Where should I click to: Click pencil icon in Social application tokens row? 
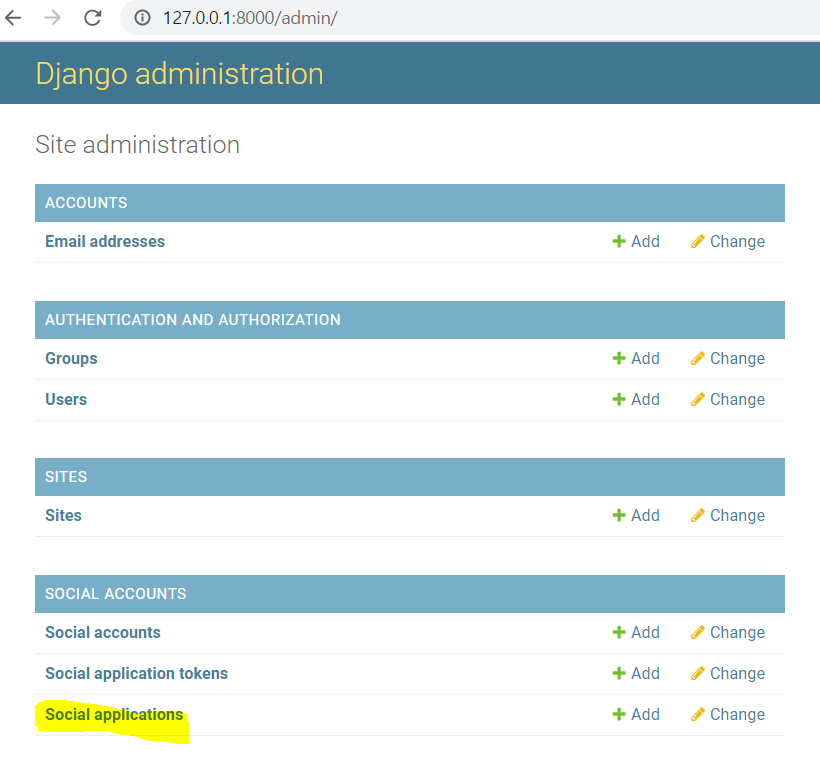698,673
